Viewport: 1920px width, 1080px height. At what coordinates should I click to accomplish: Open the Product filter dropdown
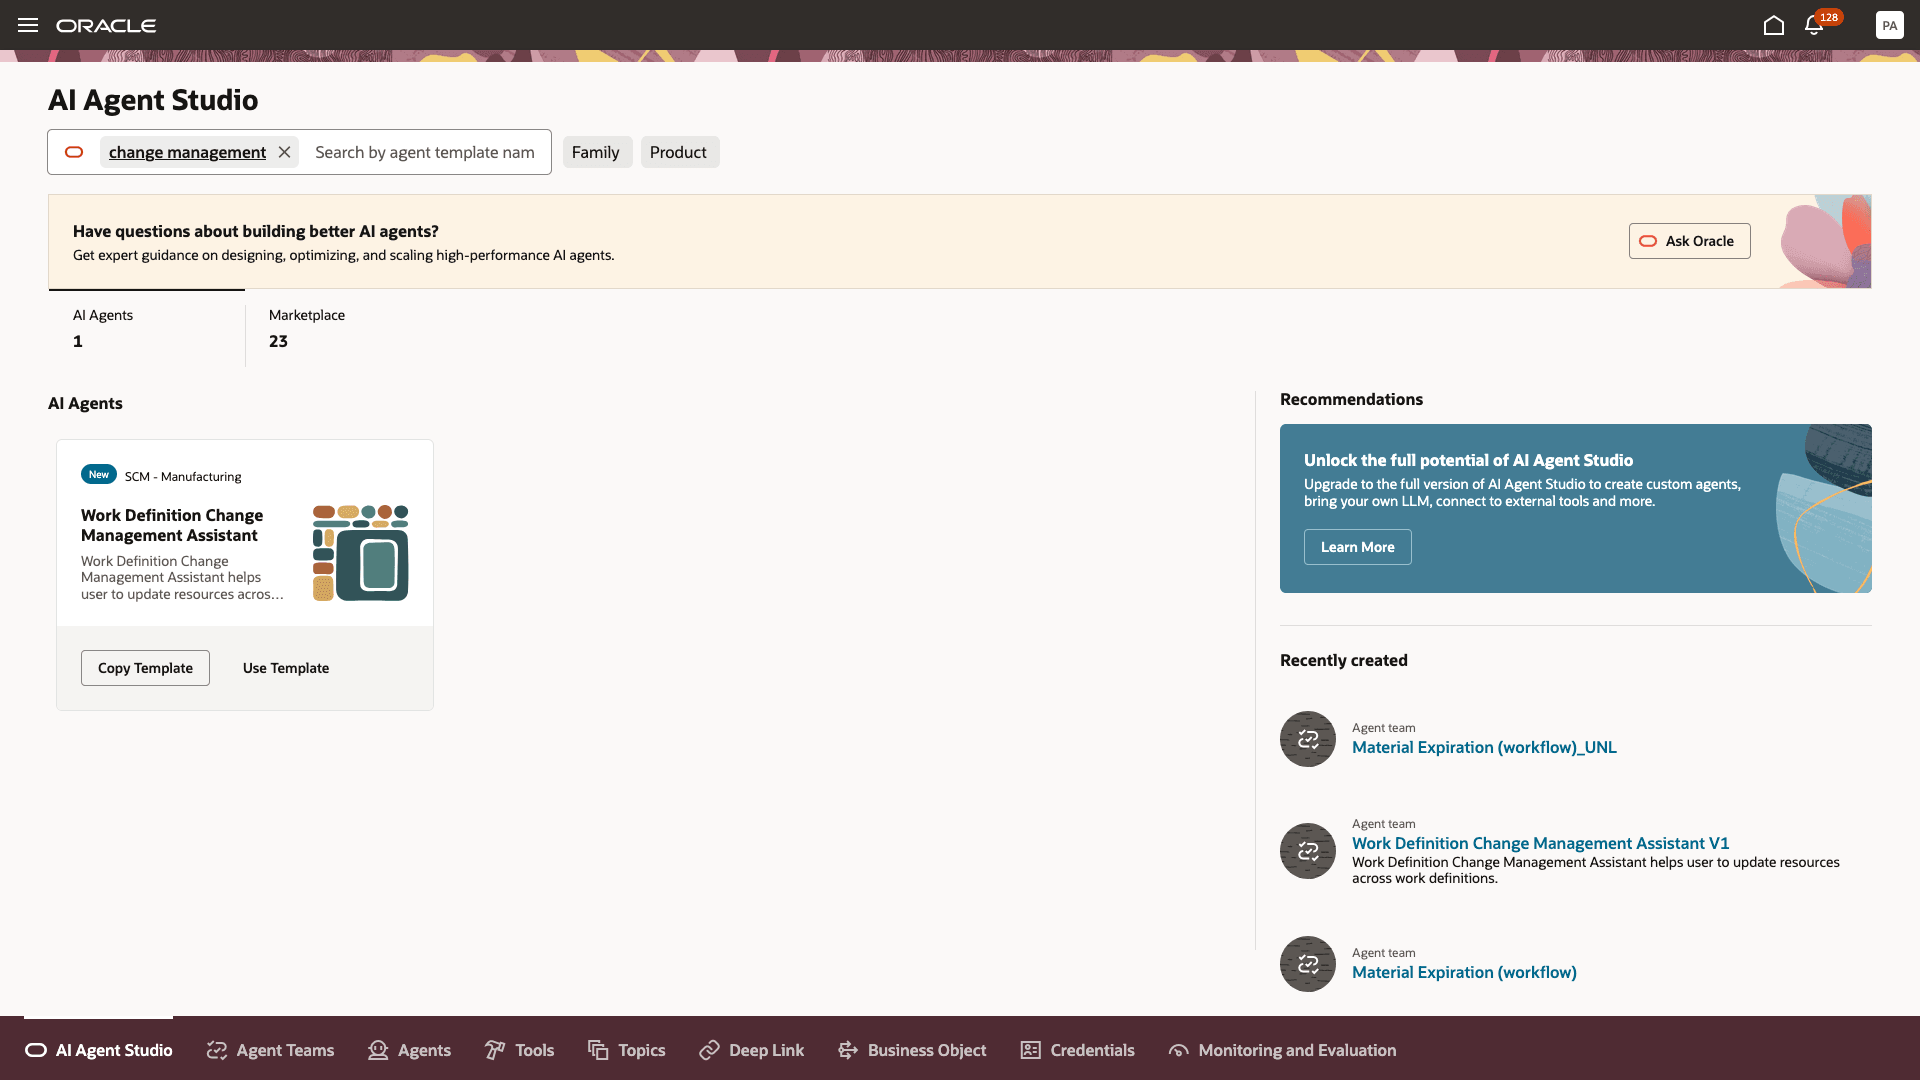click(678, 152)
